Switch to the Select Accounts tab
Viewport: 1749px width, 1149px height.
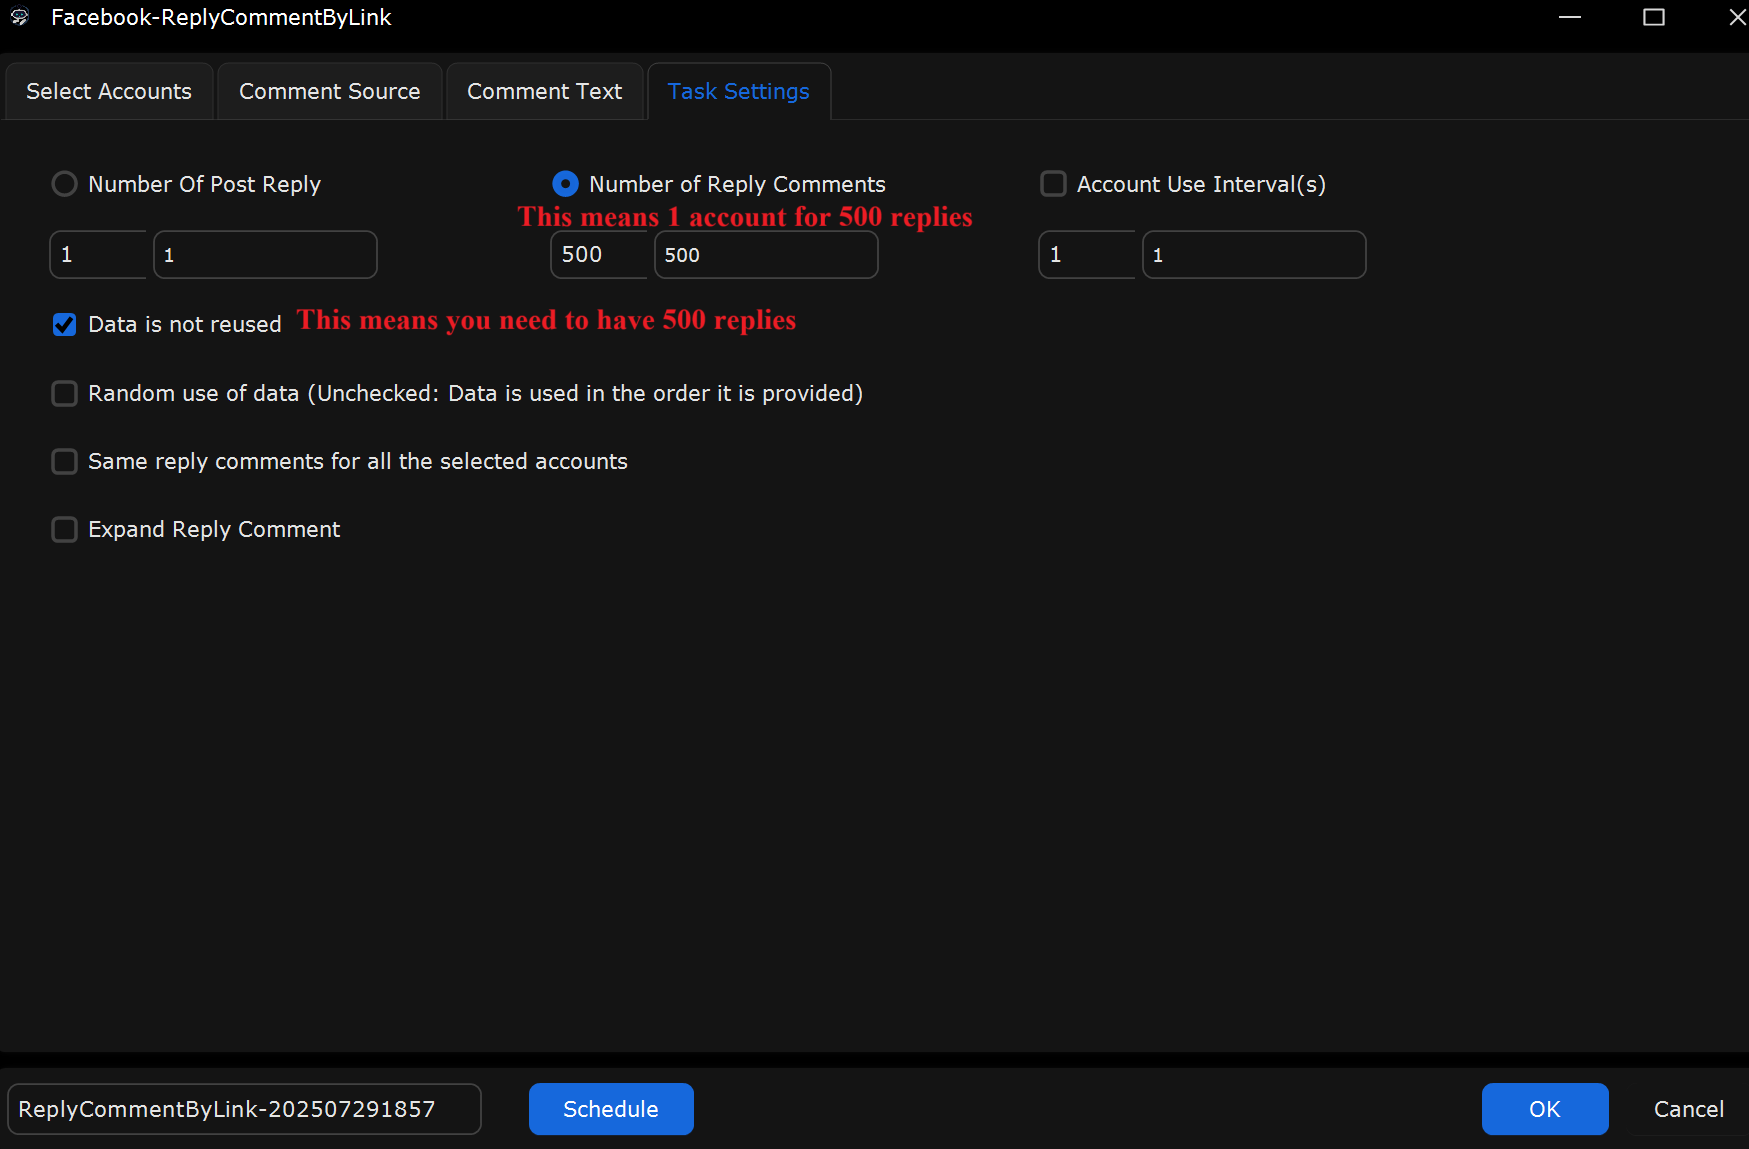(x=109, y=91)
